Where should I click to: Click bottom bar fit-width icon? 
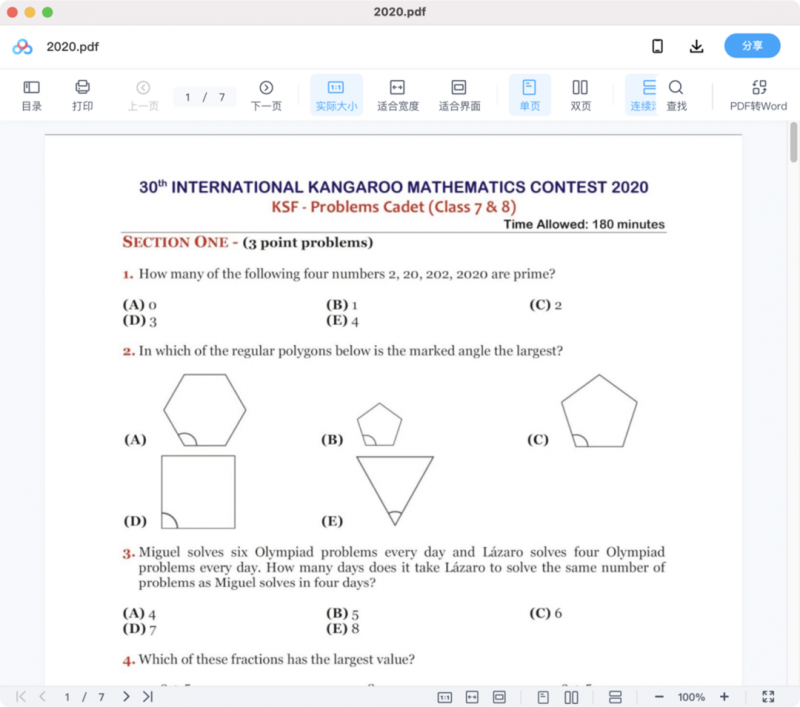[x=472, y=697]
